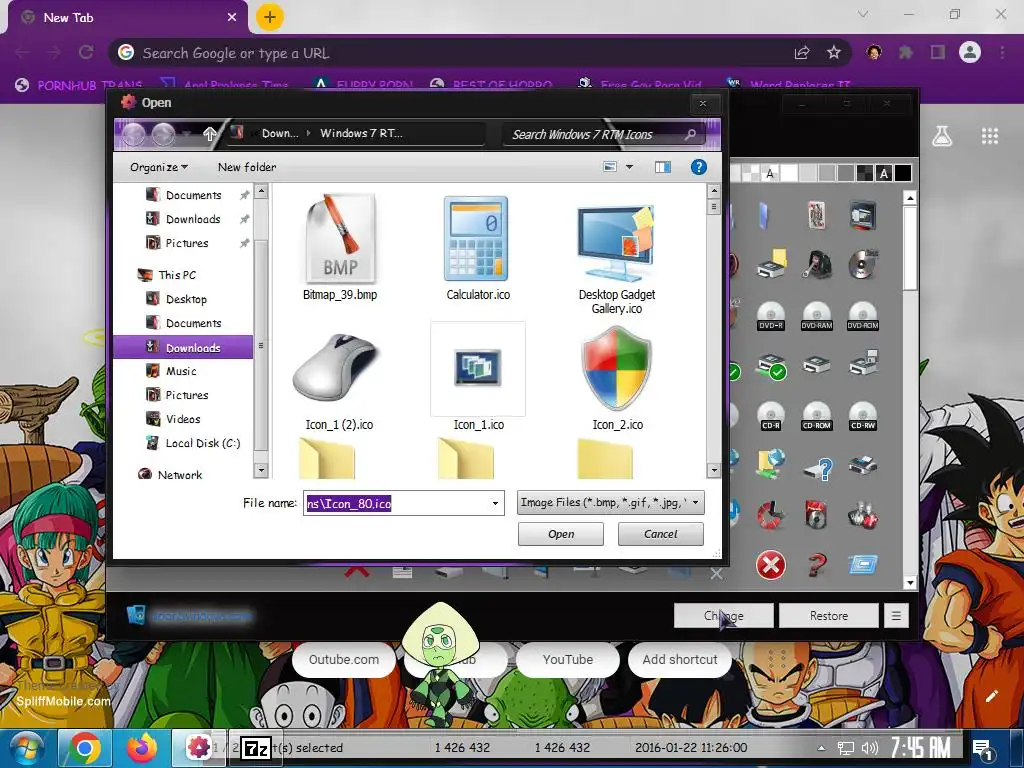Image resolution: width=1024 pixels, height=768 pixels.
Task: Select the Bitmap_39.bmp file
Action: [340, 249]
